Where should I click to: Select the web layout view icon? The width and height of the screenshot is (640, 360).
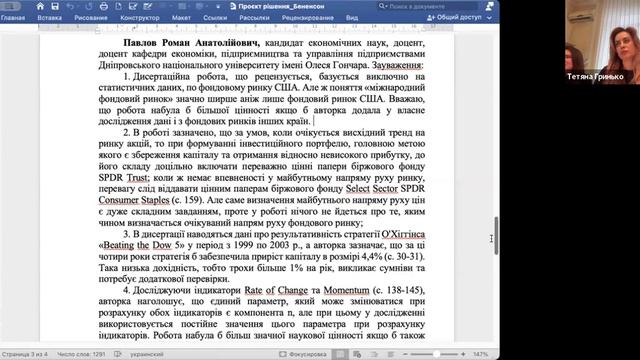tap(357, 354)
